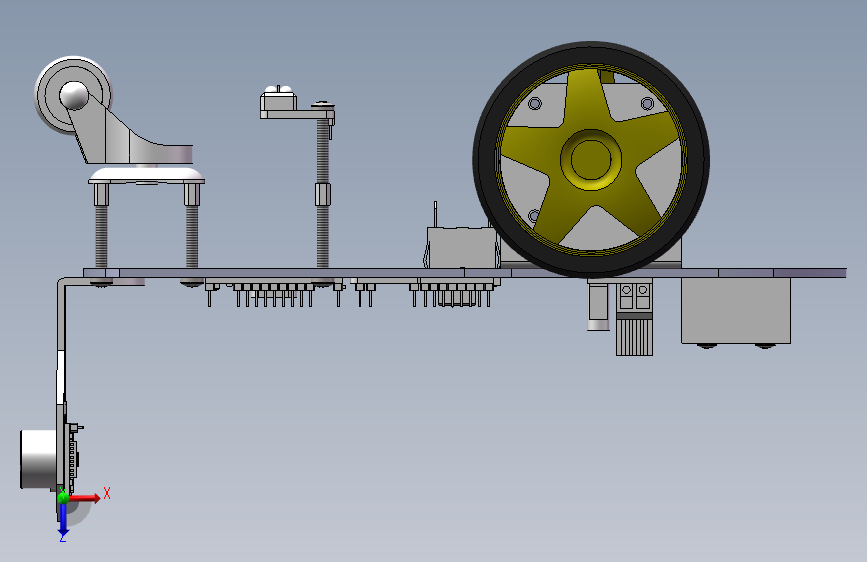Screen dimensions: 867x562
Task: Click the blue Z axis arrow of the triad
Action: coord(63,520)
